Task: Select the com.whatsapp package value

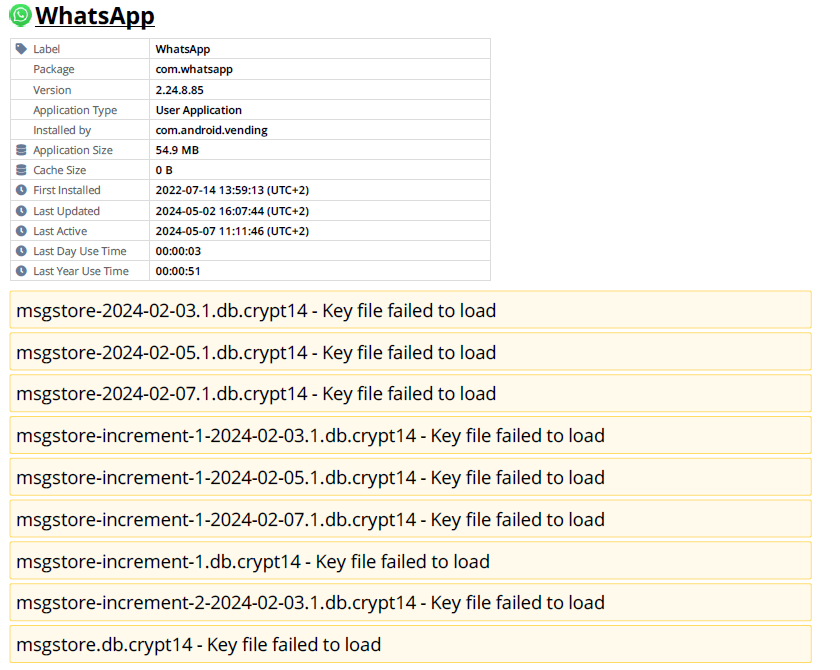Action: point(194,69)
